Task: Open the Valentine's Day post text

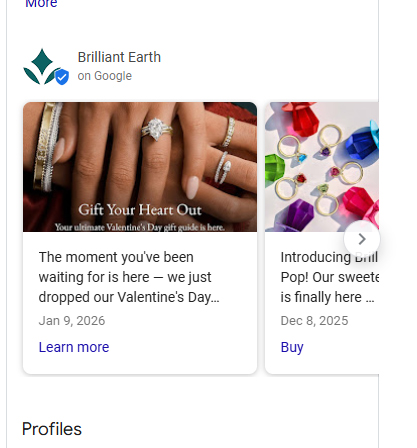Action: pos(129,277)
